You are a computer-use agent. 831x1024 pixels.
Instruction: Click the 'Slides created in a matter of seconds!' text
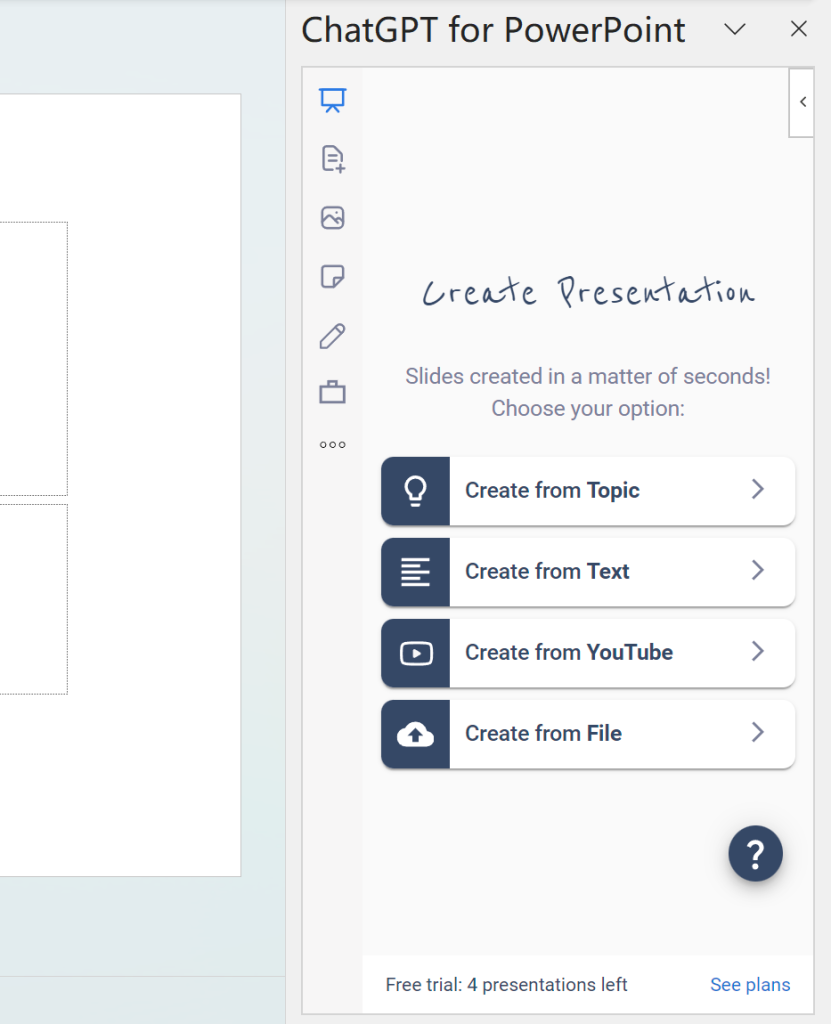[x=588, y=376]
